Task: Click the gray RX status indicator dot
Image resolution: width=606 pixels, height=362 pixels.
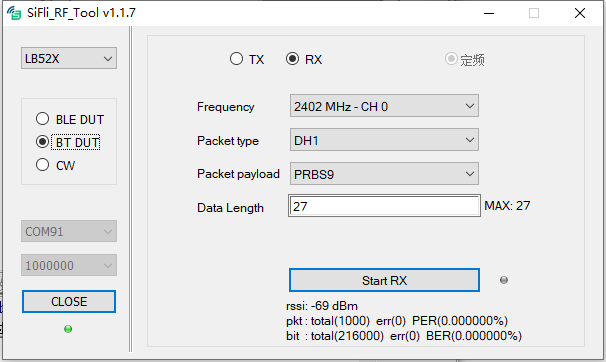Action: [x=504, y=280]
